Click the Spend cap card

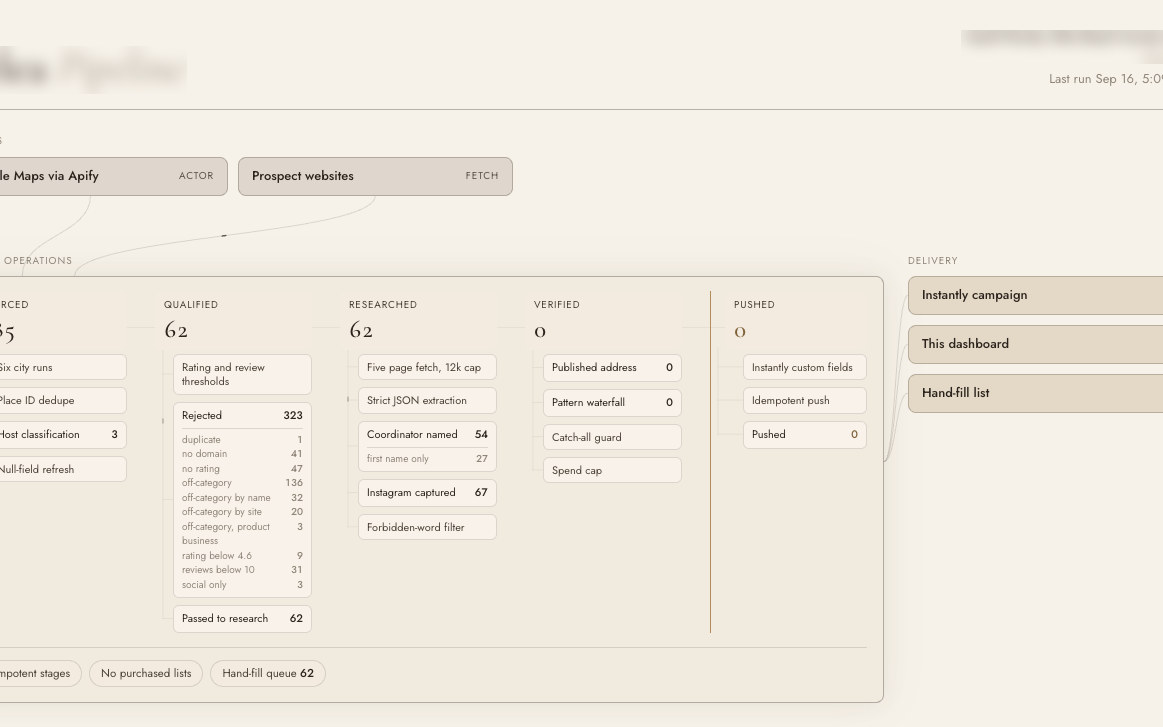click(613, 470)
